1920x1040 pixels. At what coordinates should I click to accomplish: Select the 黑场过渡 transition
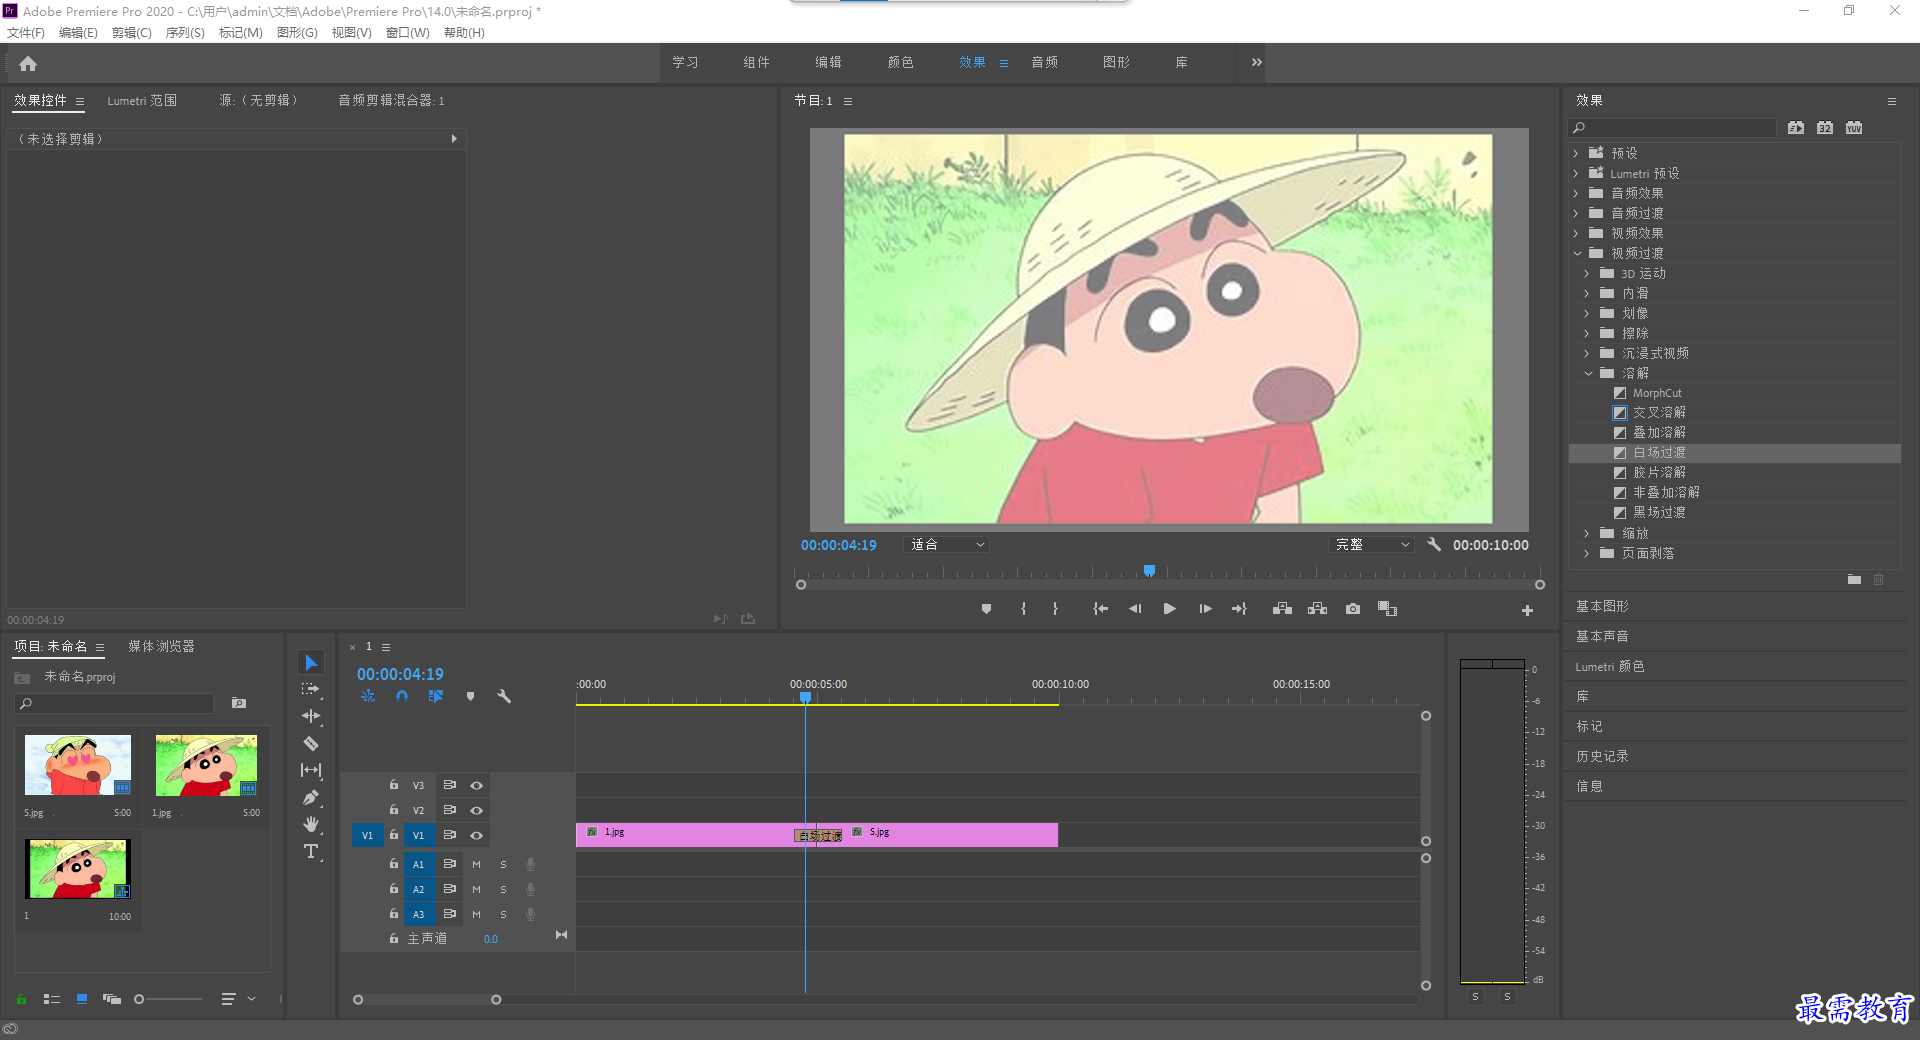point(1659,512)
